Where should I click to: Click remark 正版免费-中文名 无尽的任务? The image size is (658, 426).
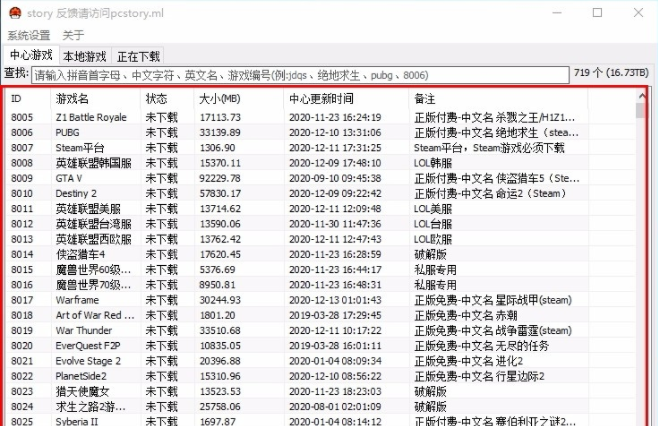[481, 346]
